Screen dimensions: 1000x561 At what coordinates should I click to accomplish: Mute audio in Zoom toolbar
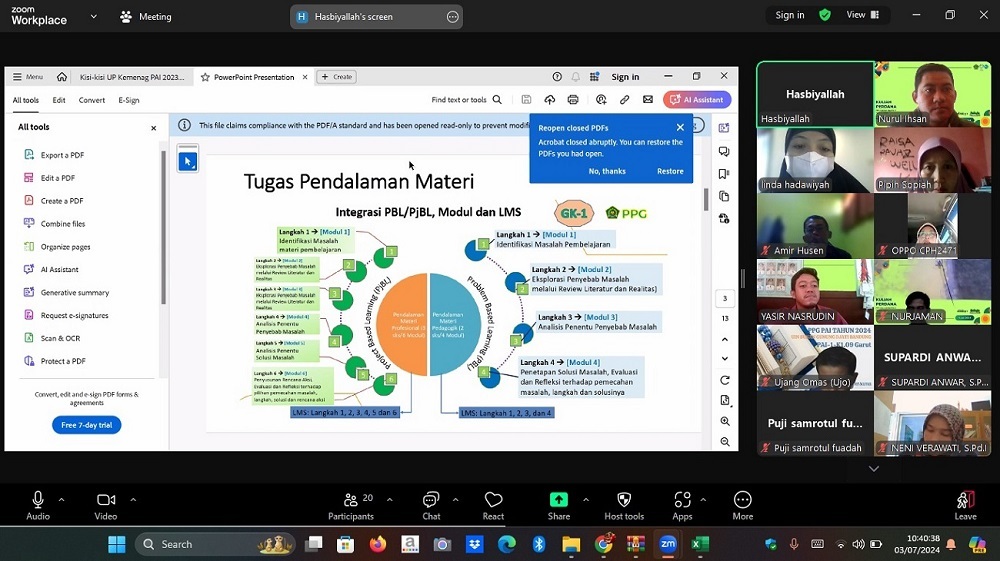click(38, 506)
